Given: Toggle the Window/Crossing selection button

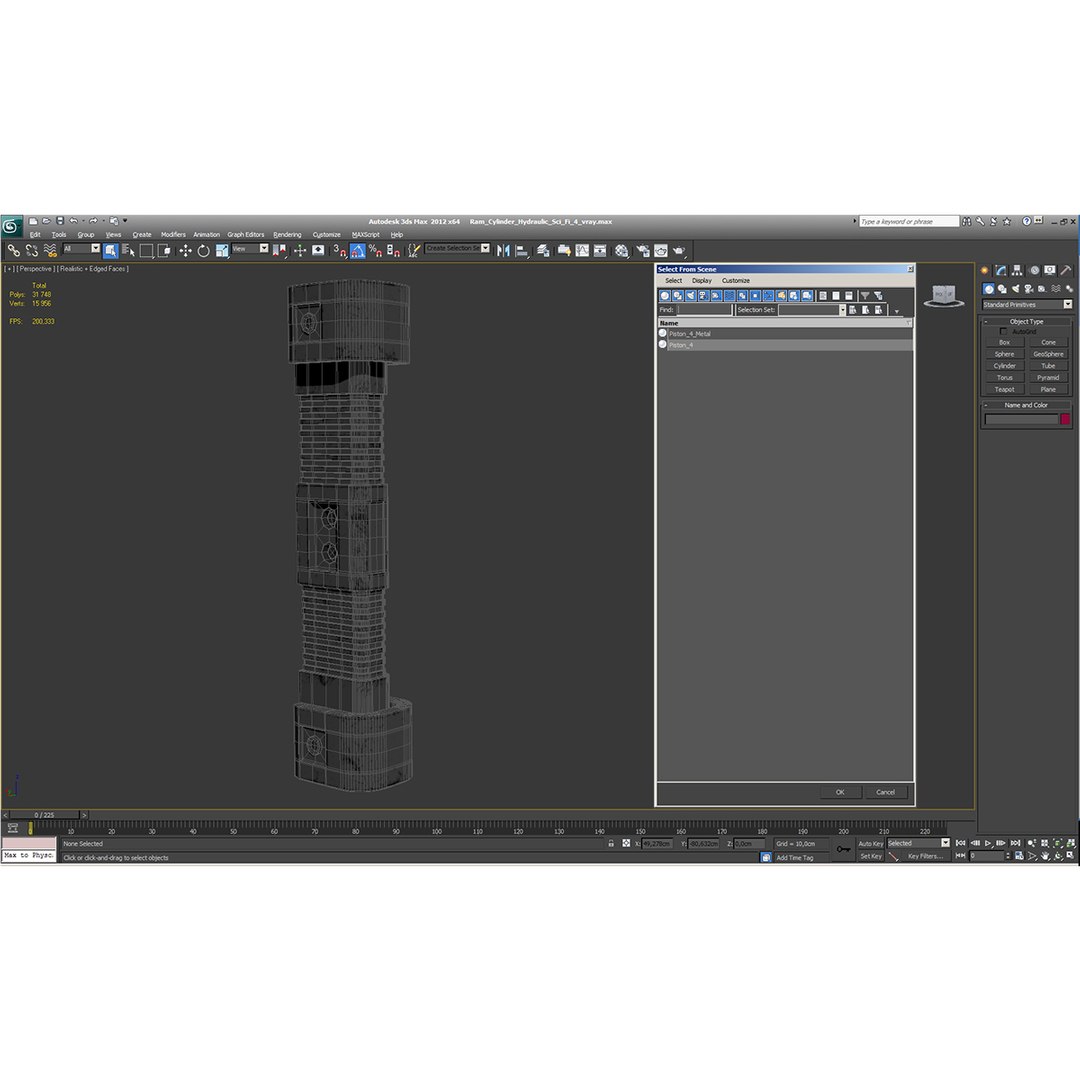Looking at the screenshot, I should click(164, 251).
